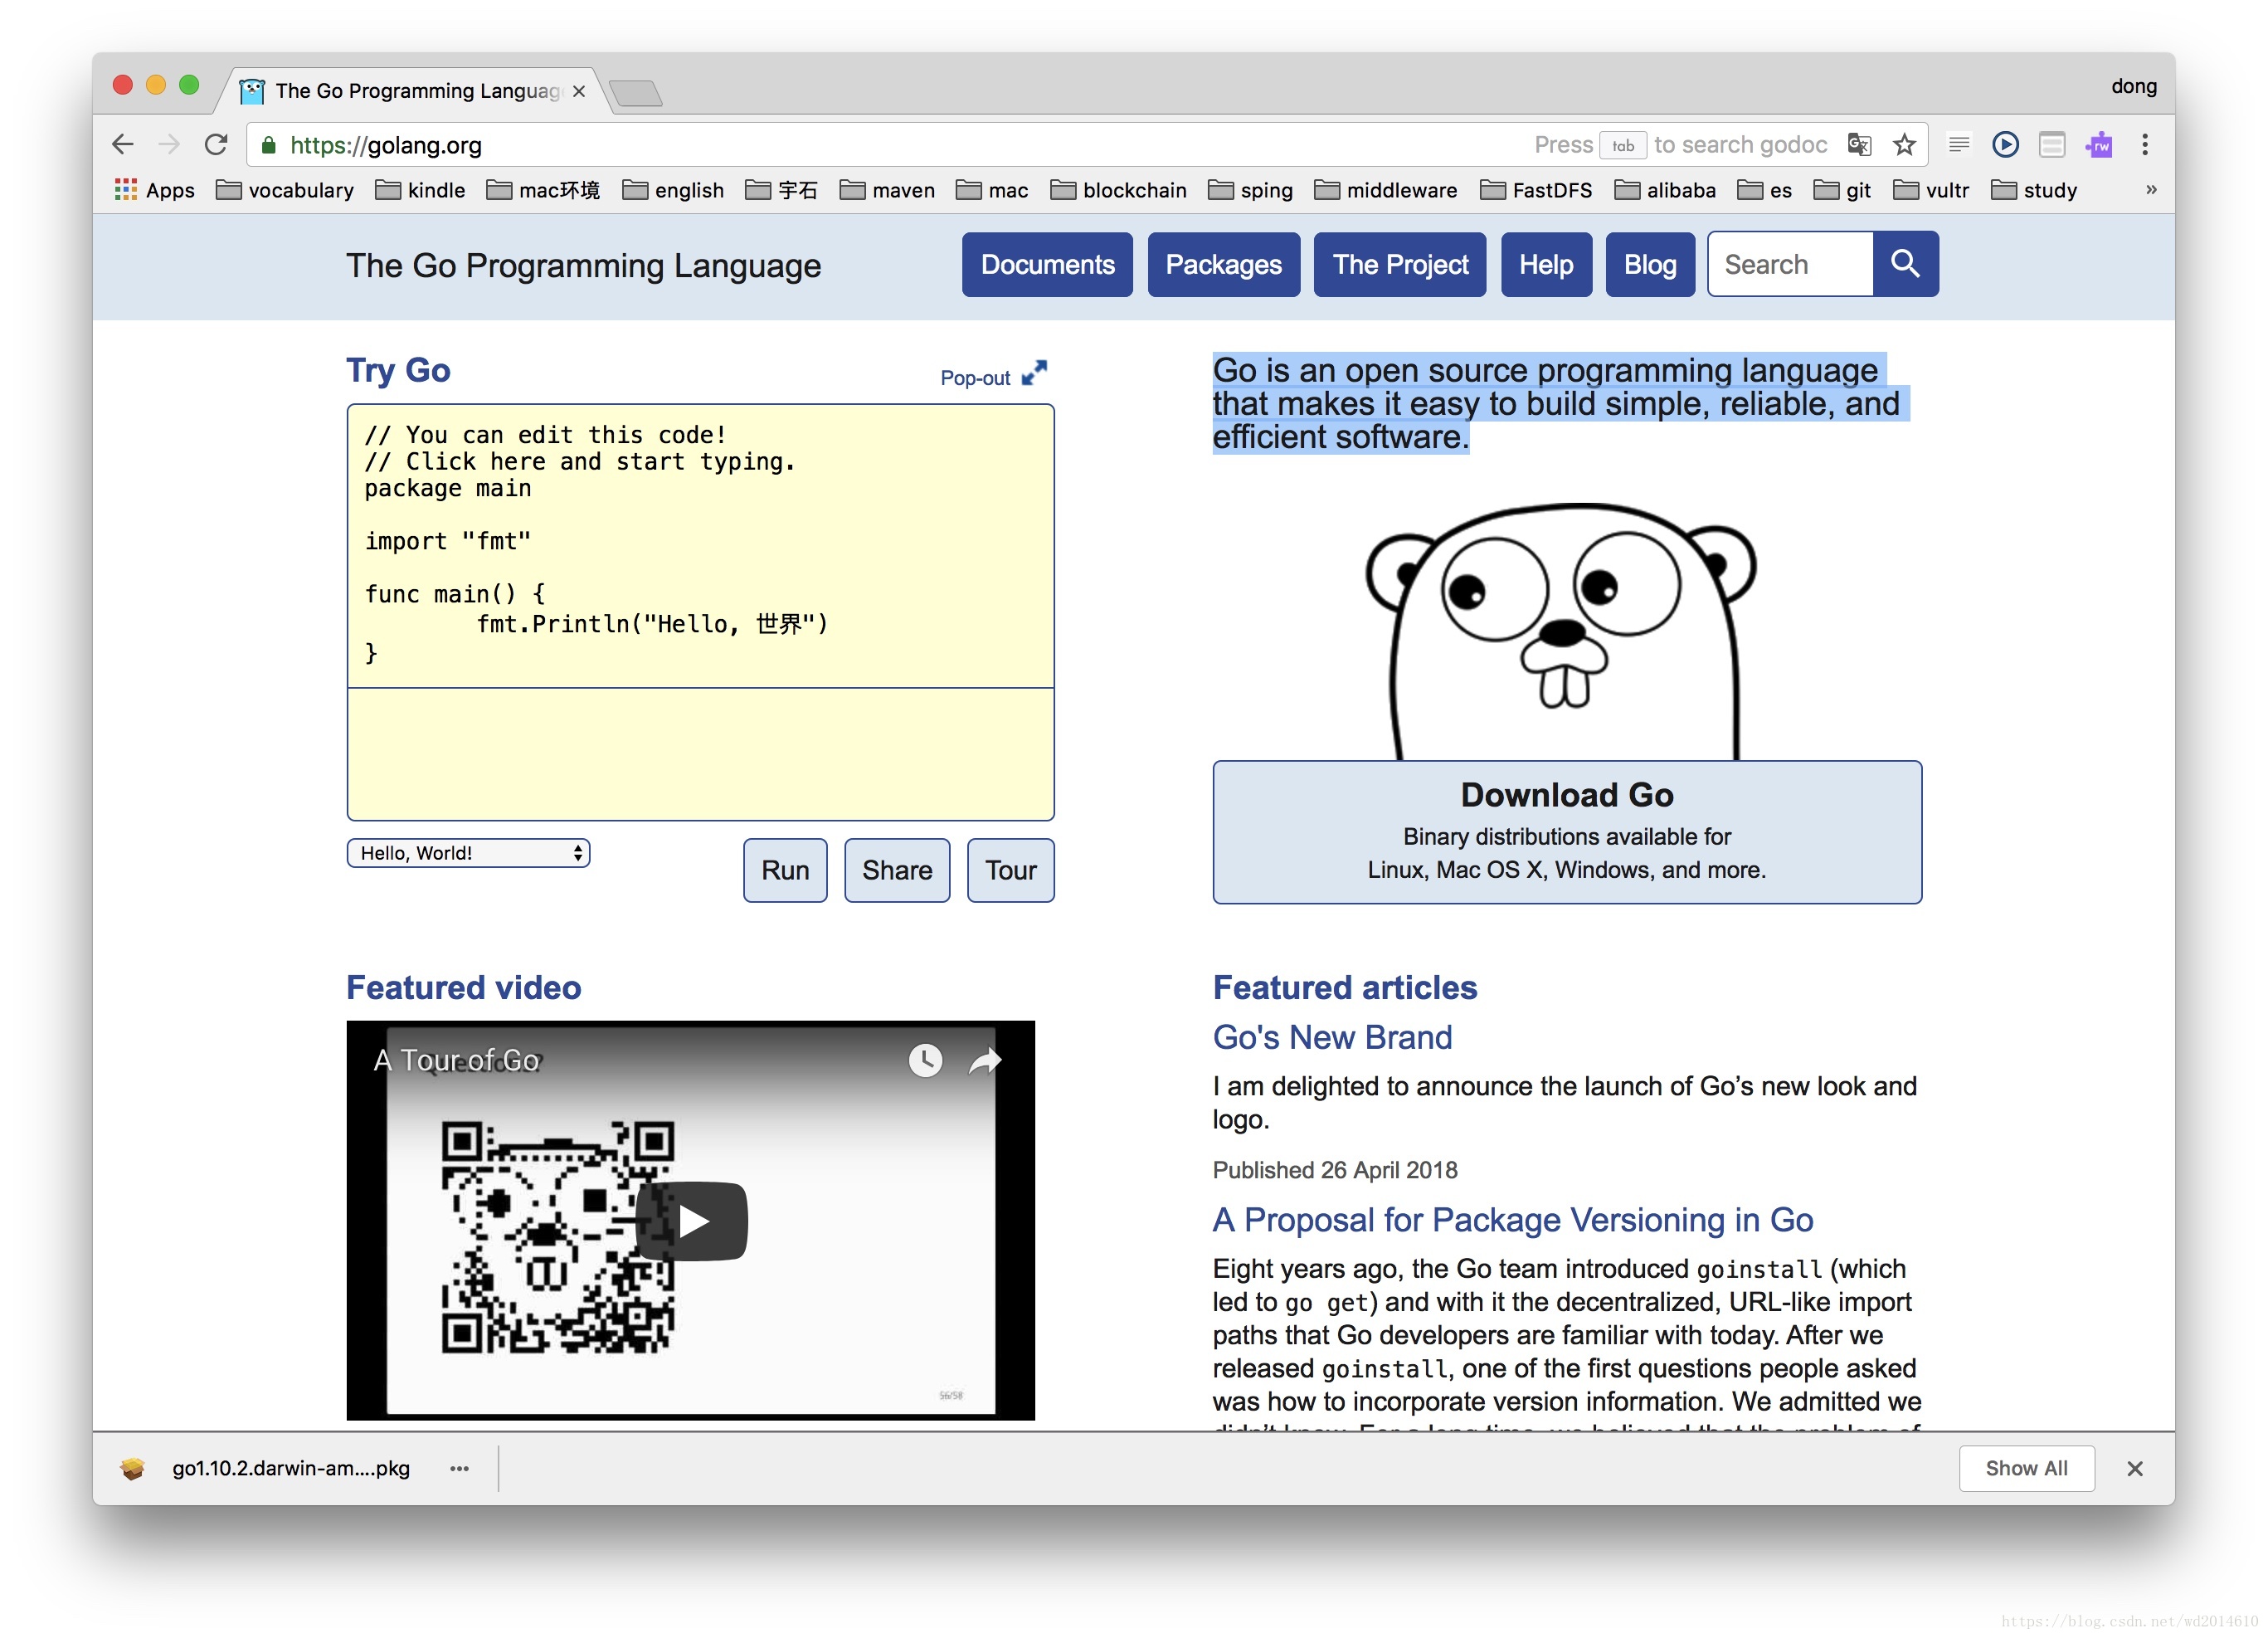Click the Blog navigation tab
This screenshot has width=2268, height=1638.
(1648, 264)
